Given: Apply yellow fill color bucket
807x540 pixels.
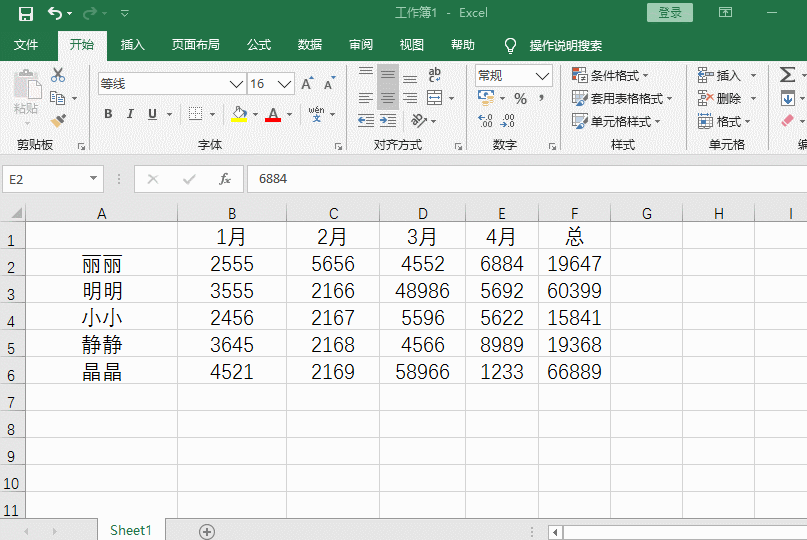Looking at the screenshot, I should (x=239, y=114).
